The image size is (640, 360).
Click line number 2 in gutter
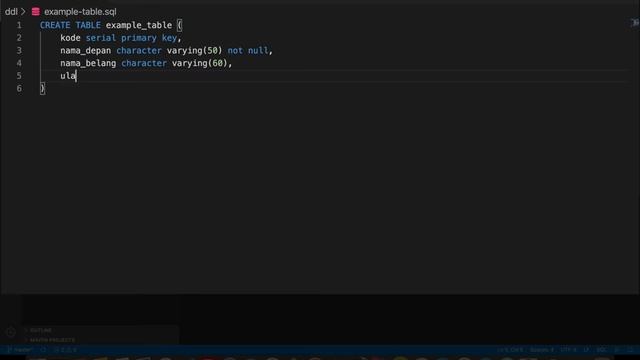[x=19, y=38]
